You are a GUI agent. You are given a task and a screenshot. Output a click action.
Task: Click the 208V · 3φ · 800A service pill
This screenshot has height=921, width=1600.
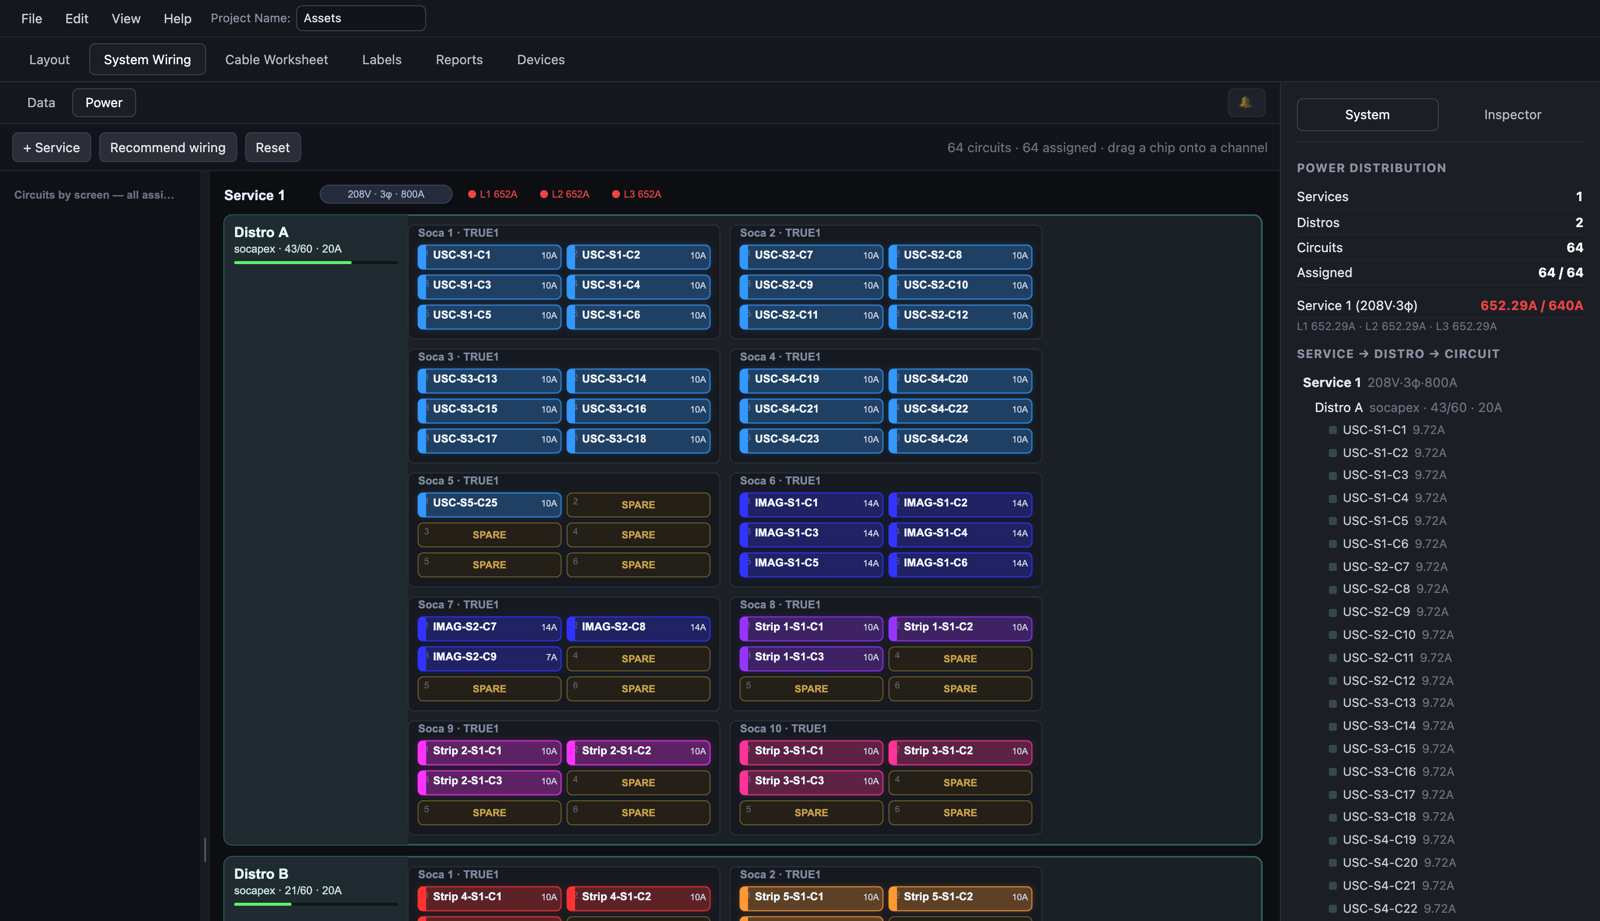click(386, 194)
